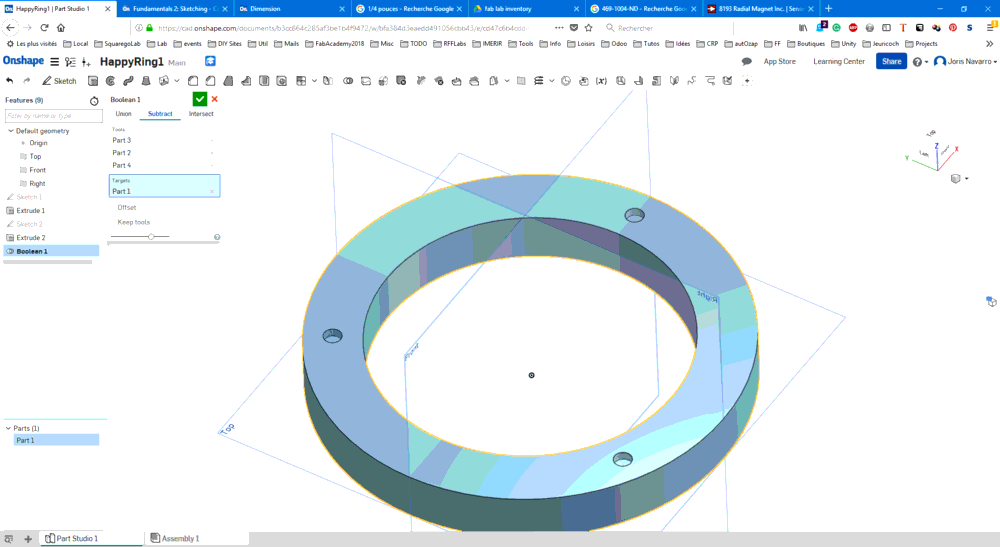Select the Sweep tool icon

point(128,81)
